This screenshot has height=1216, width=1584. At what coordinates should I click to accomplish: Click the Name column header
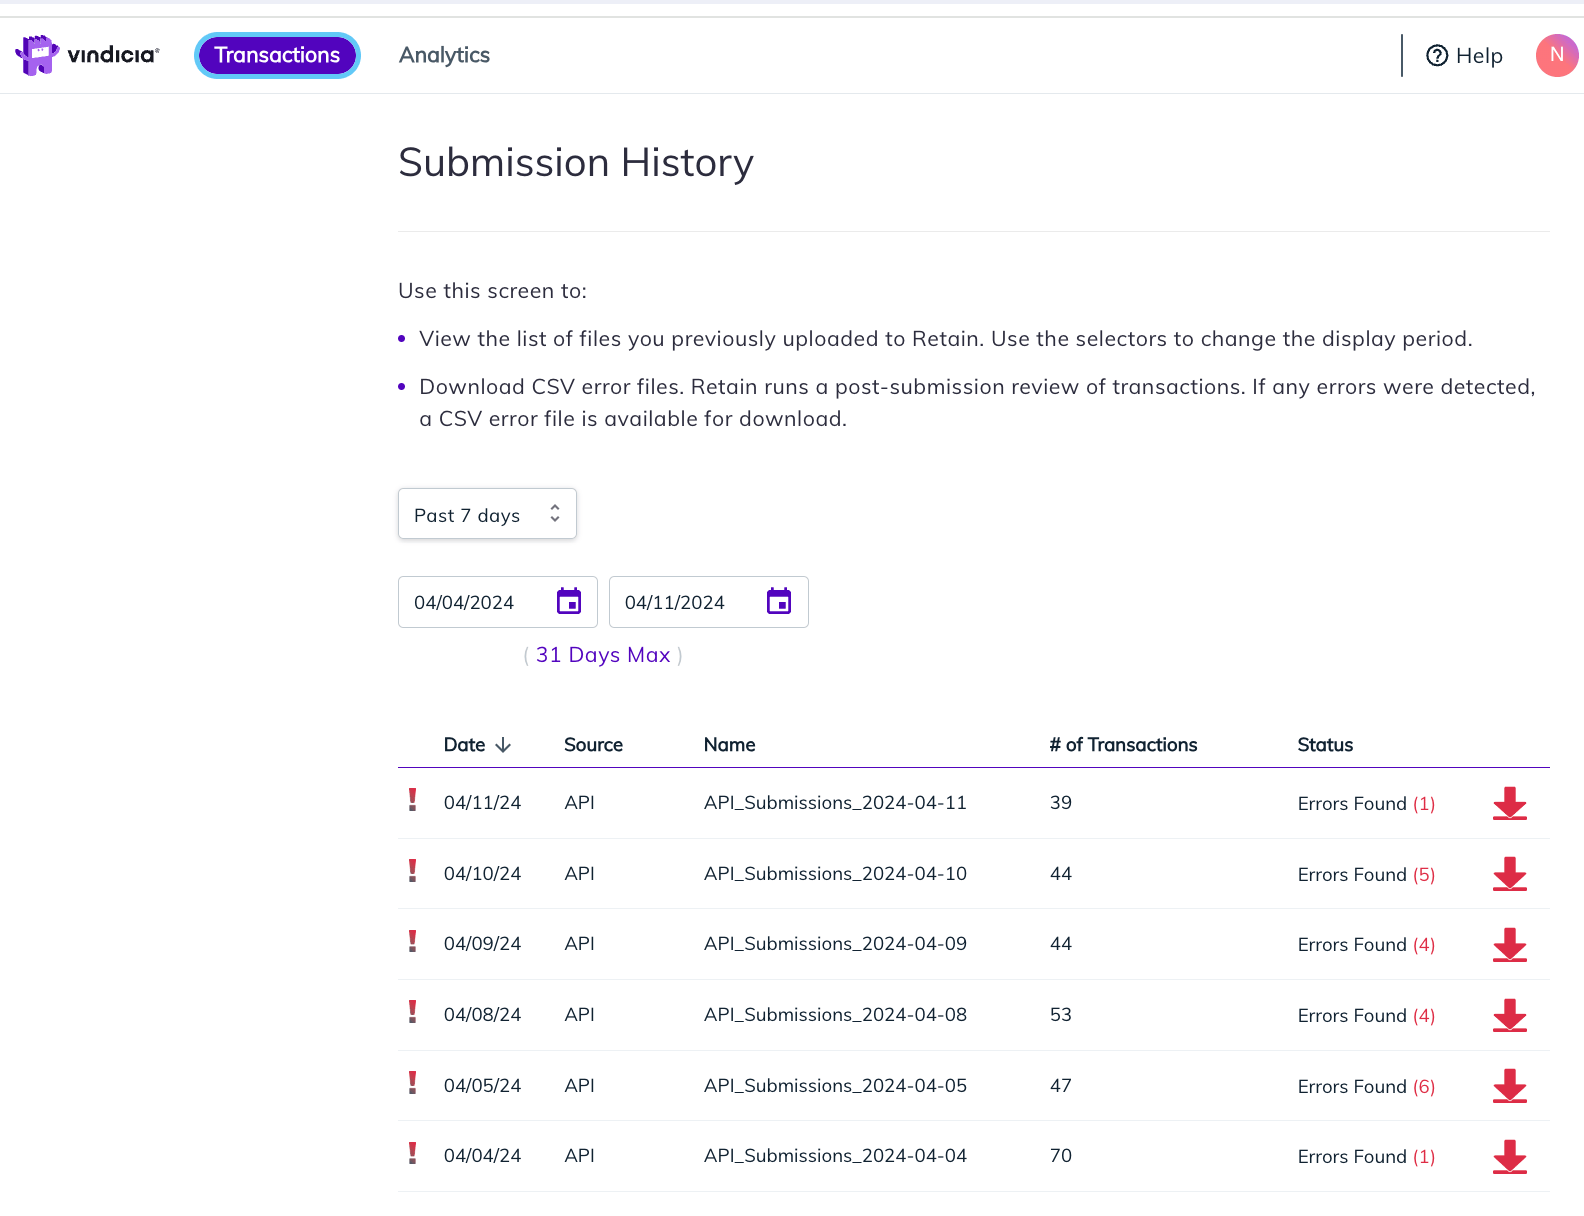coord(729,745)
